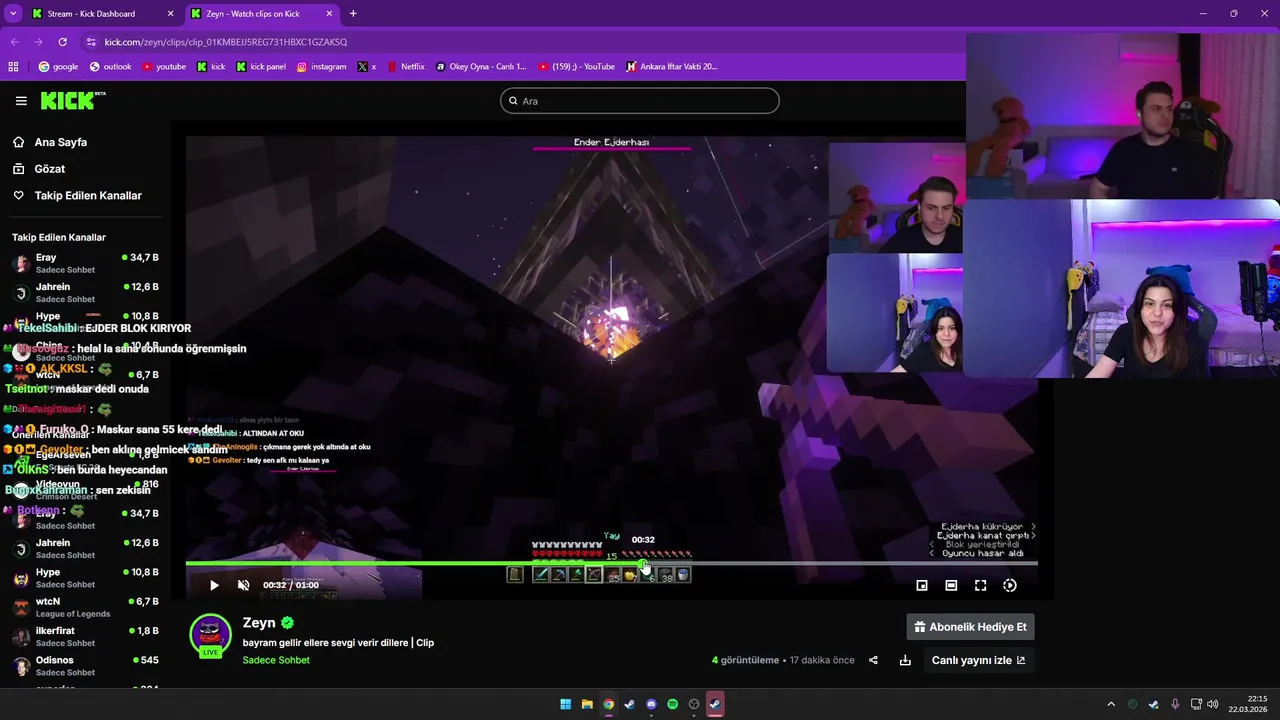
Task: Focus the Ara search field
Action: tap(640, 101)
